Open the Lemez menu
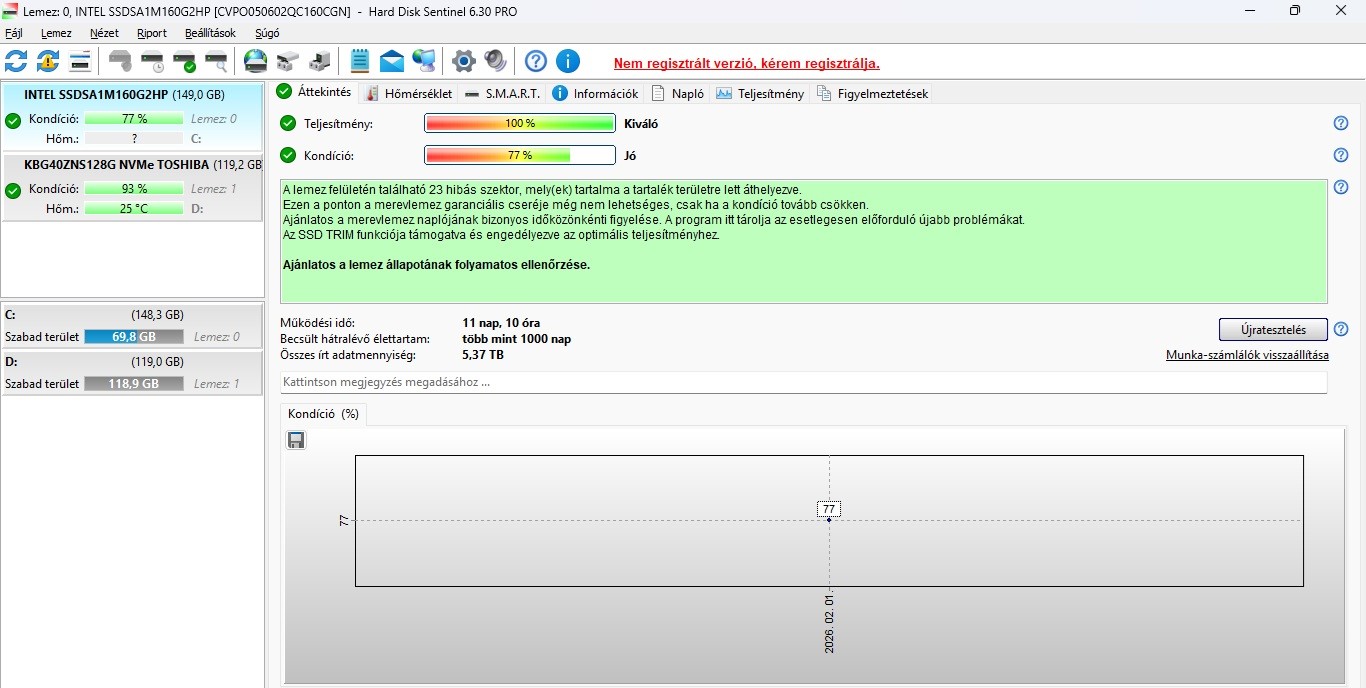Viewport: 1366px width, 688px height. [56, 33]
